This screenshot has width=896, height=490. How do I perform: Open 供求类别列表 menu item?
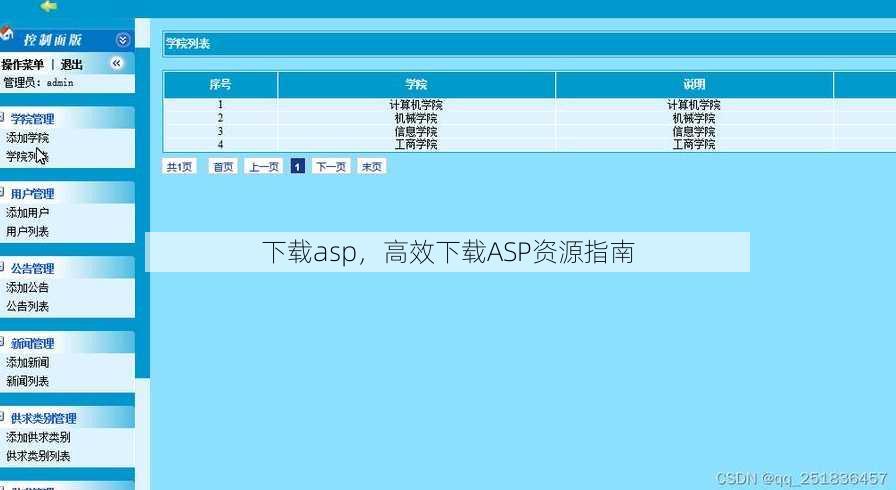tap(38, 456)
